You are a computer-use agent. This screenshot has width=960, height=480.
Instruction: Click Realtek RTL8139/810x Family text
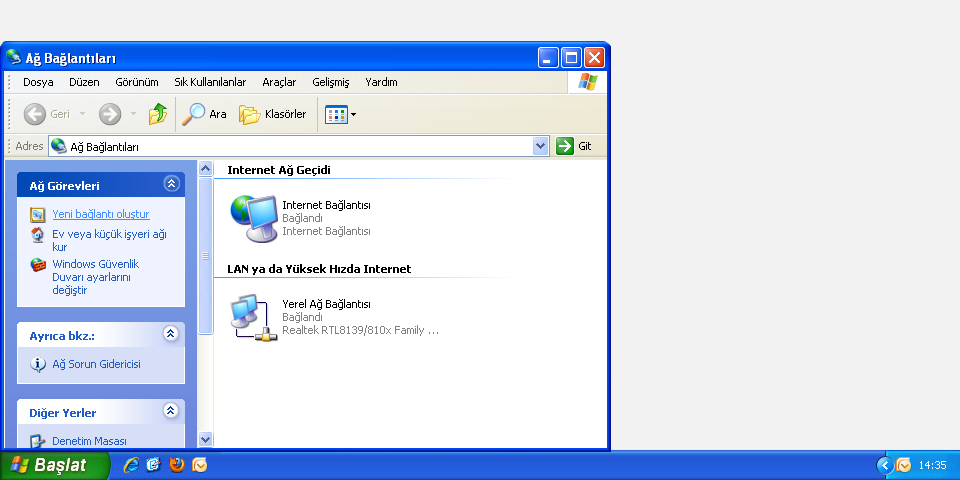pos(361,331)
